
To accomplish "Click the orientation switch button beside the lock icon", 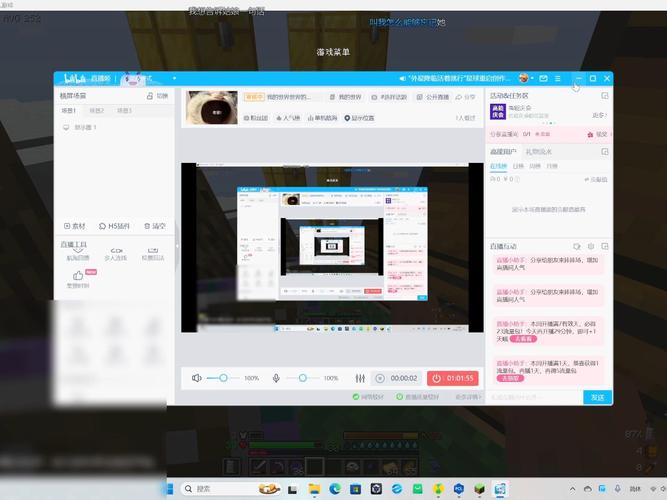I will tap(162, 96).
